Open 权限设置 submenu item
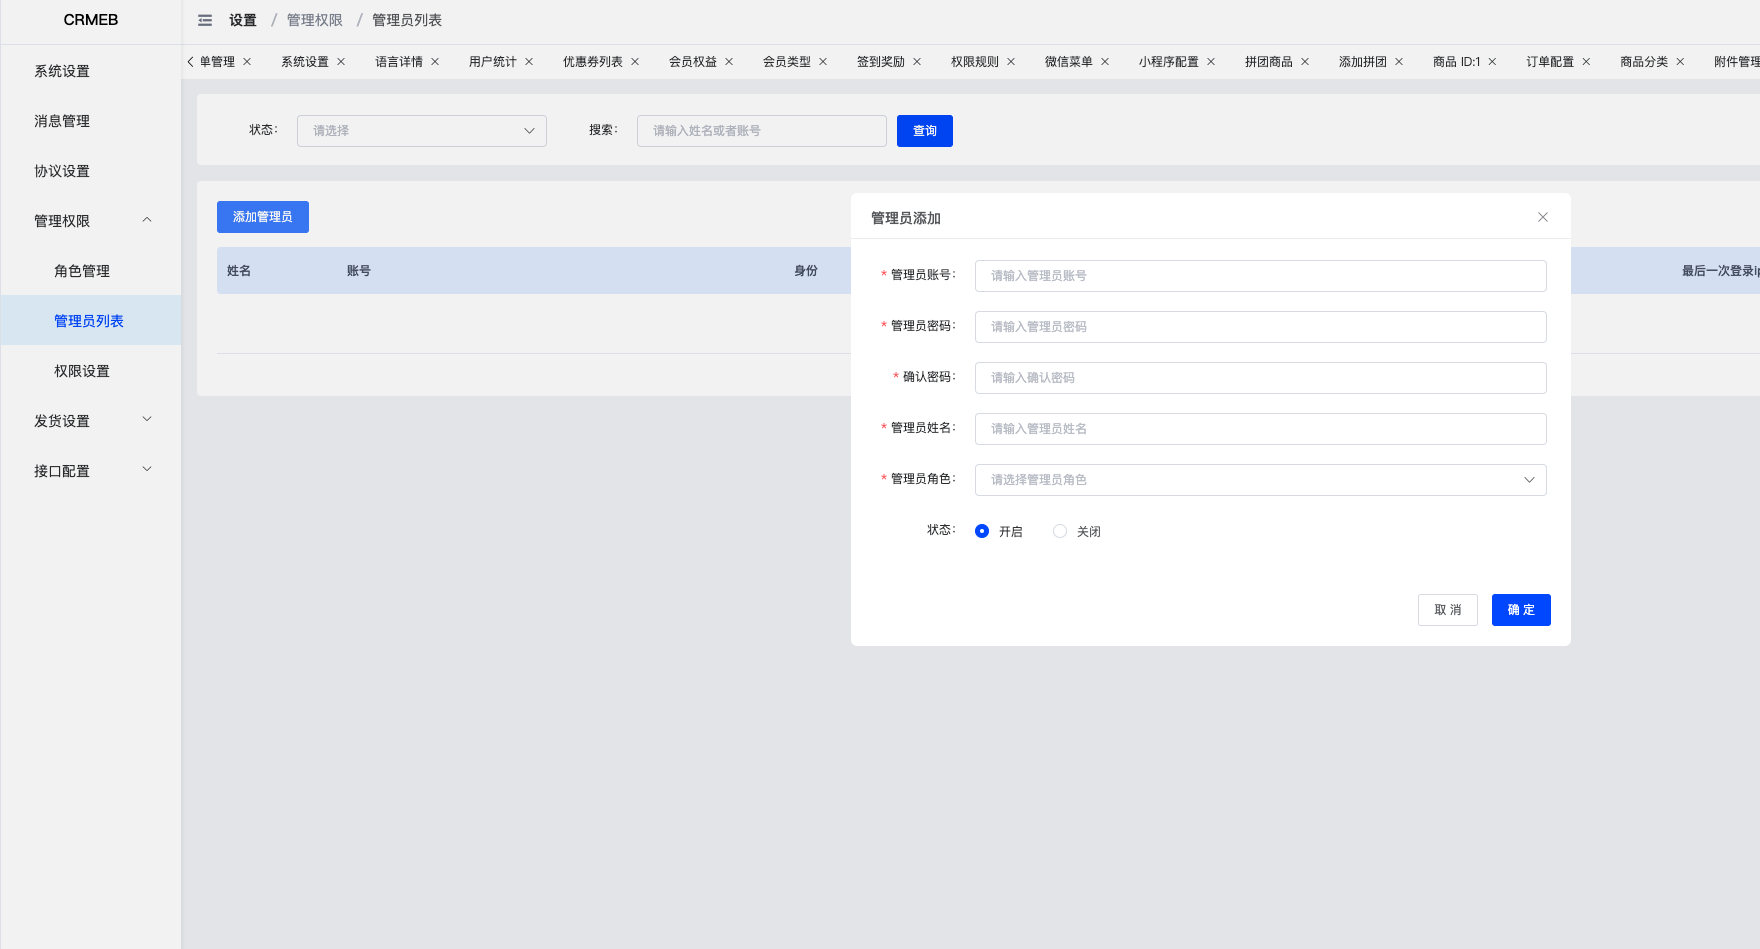1760x949 pixels. 91,371
